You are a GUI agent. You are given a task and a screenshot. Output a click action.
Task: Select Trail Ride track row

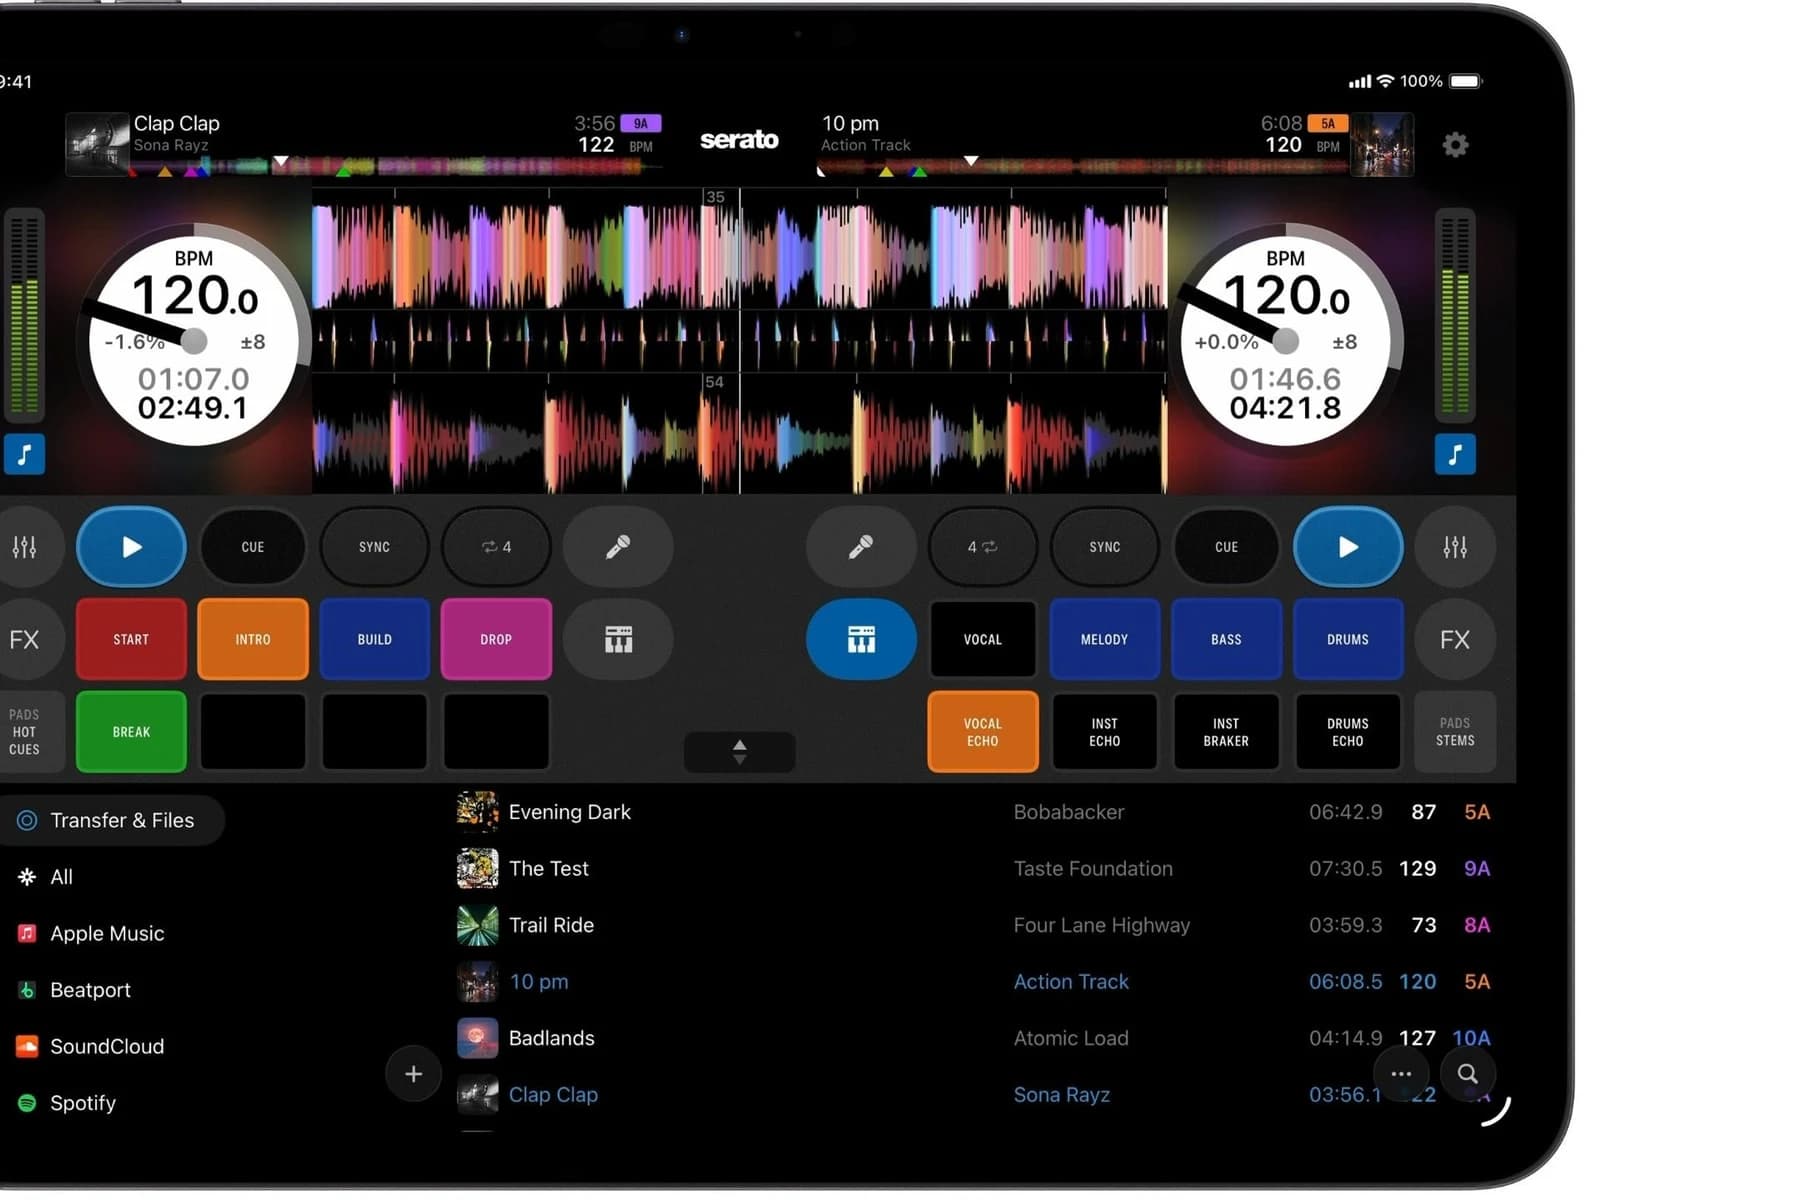(x=975, y=925)
